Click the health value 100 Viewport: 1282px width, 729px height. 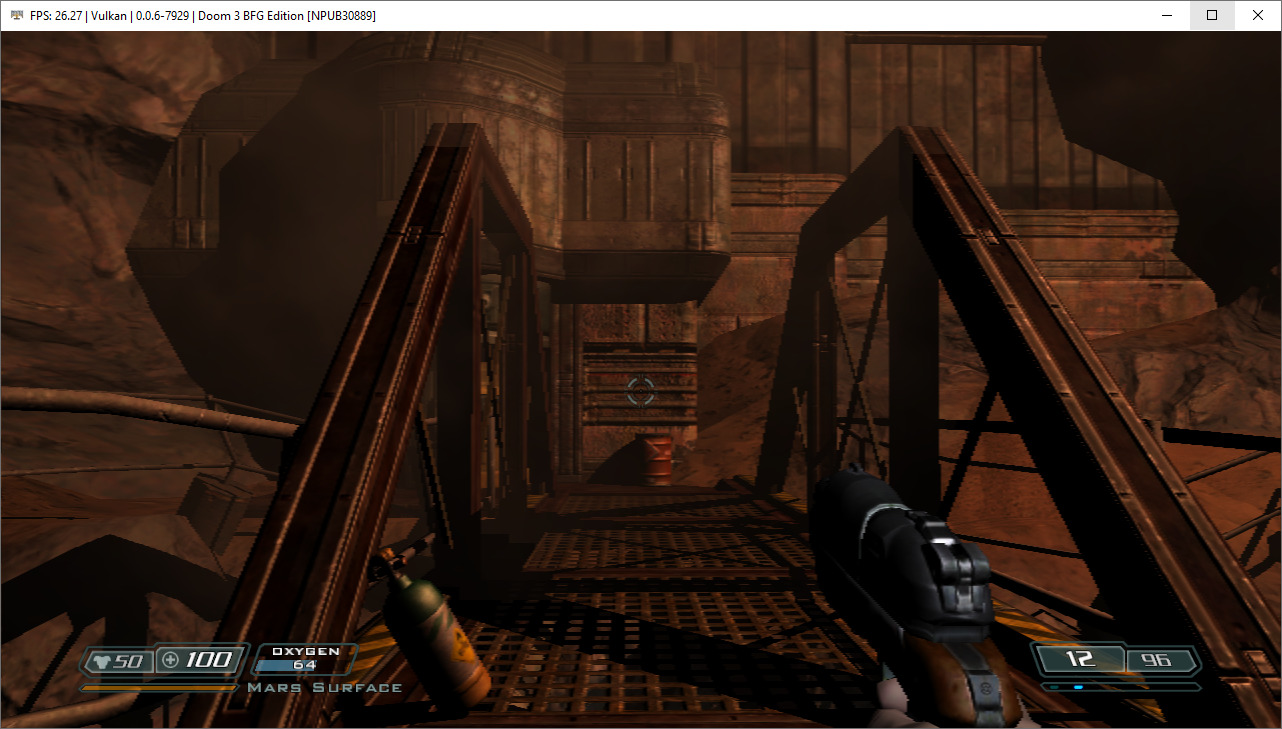pos(209,660)
